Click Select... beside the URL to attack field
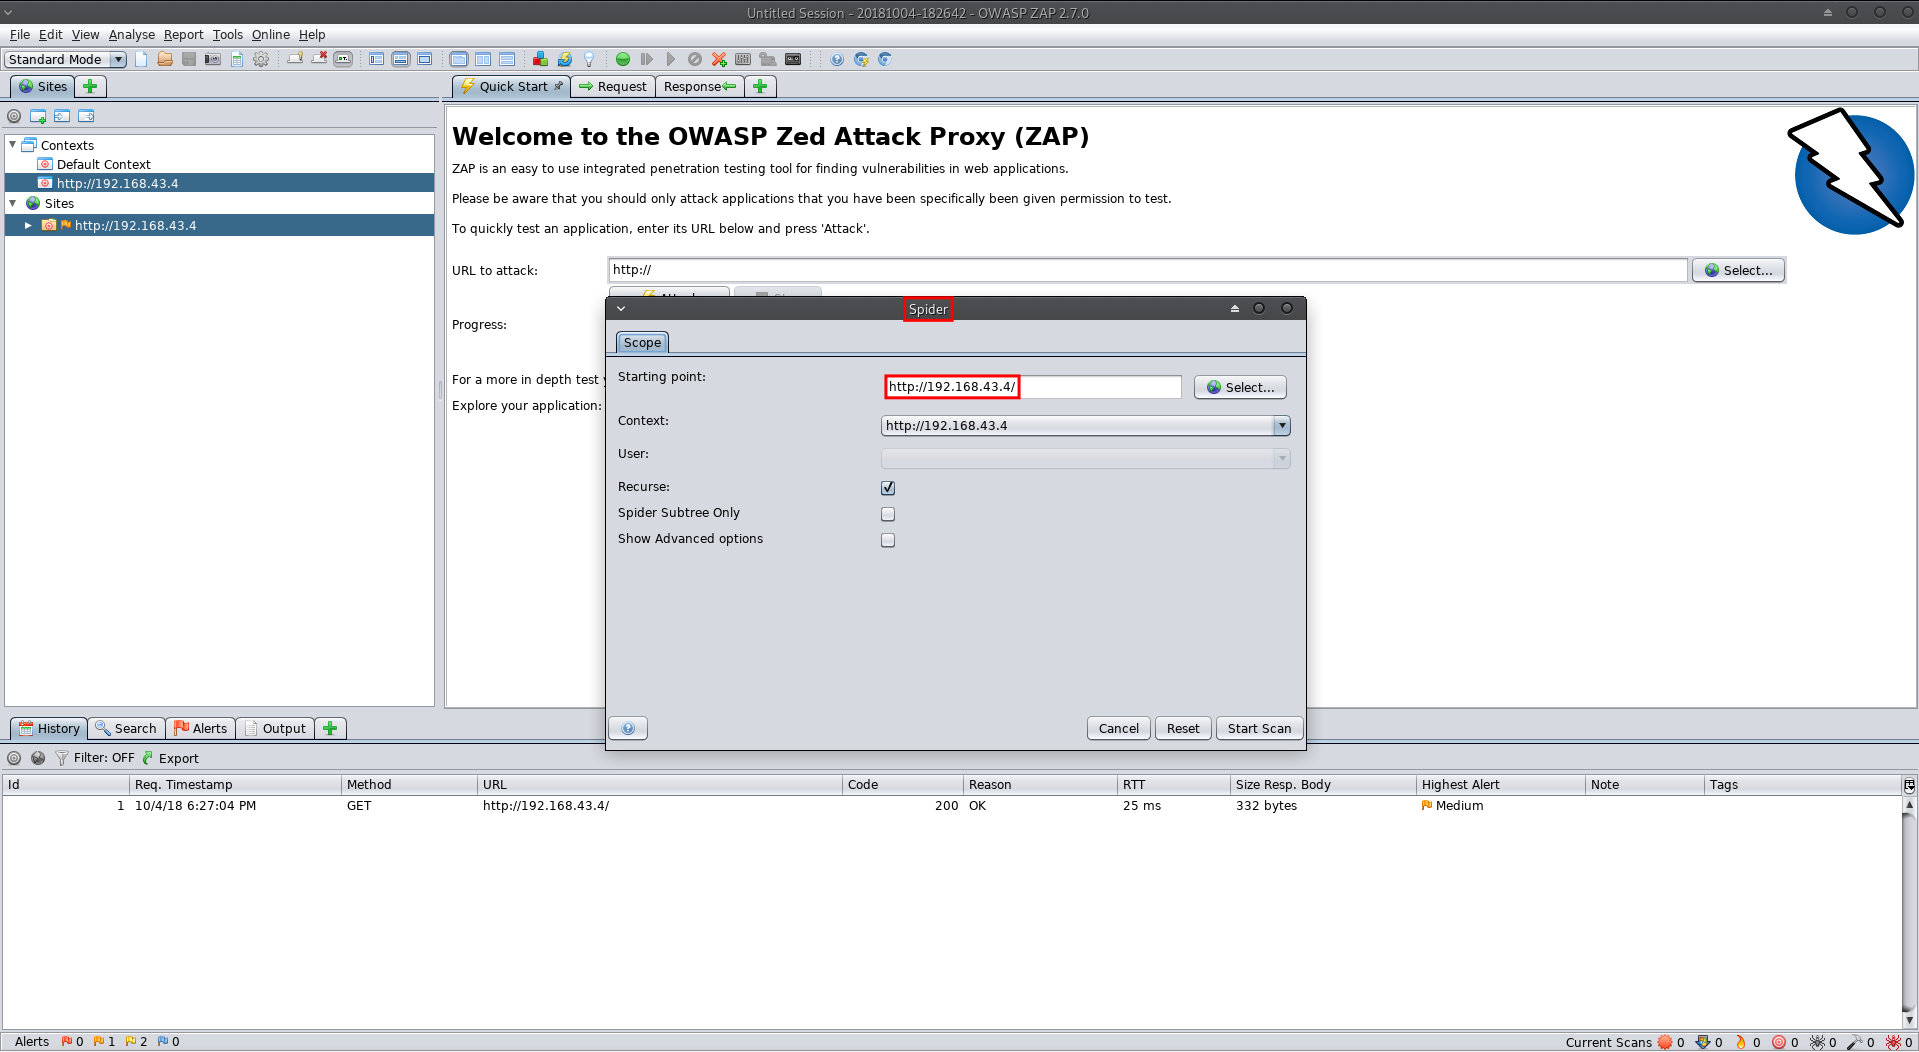 1738,270
